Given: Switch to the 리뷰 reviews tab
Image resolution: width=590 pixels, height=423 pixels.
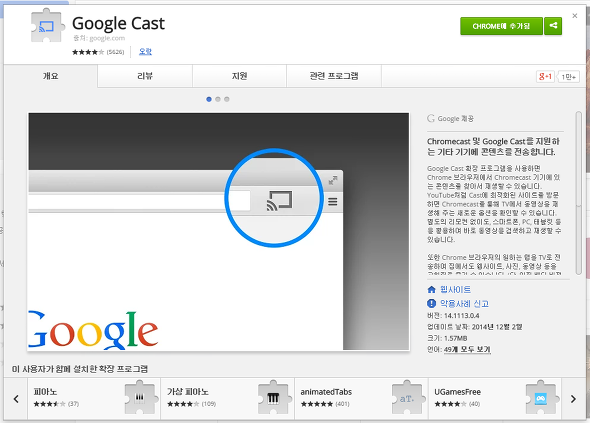Looking at the screenshot, I should pyautogui.click(x=145, y=76).
